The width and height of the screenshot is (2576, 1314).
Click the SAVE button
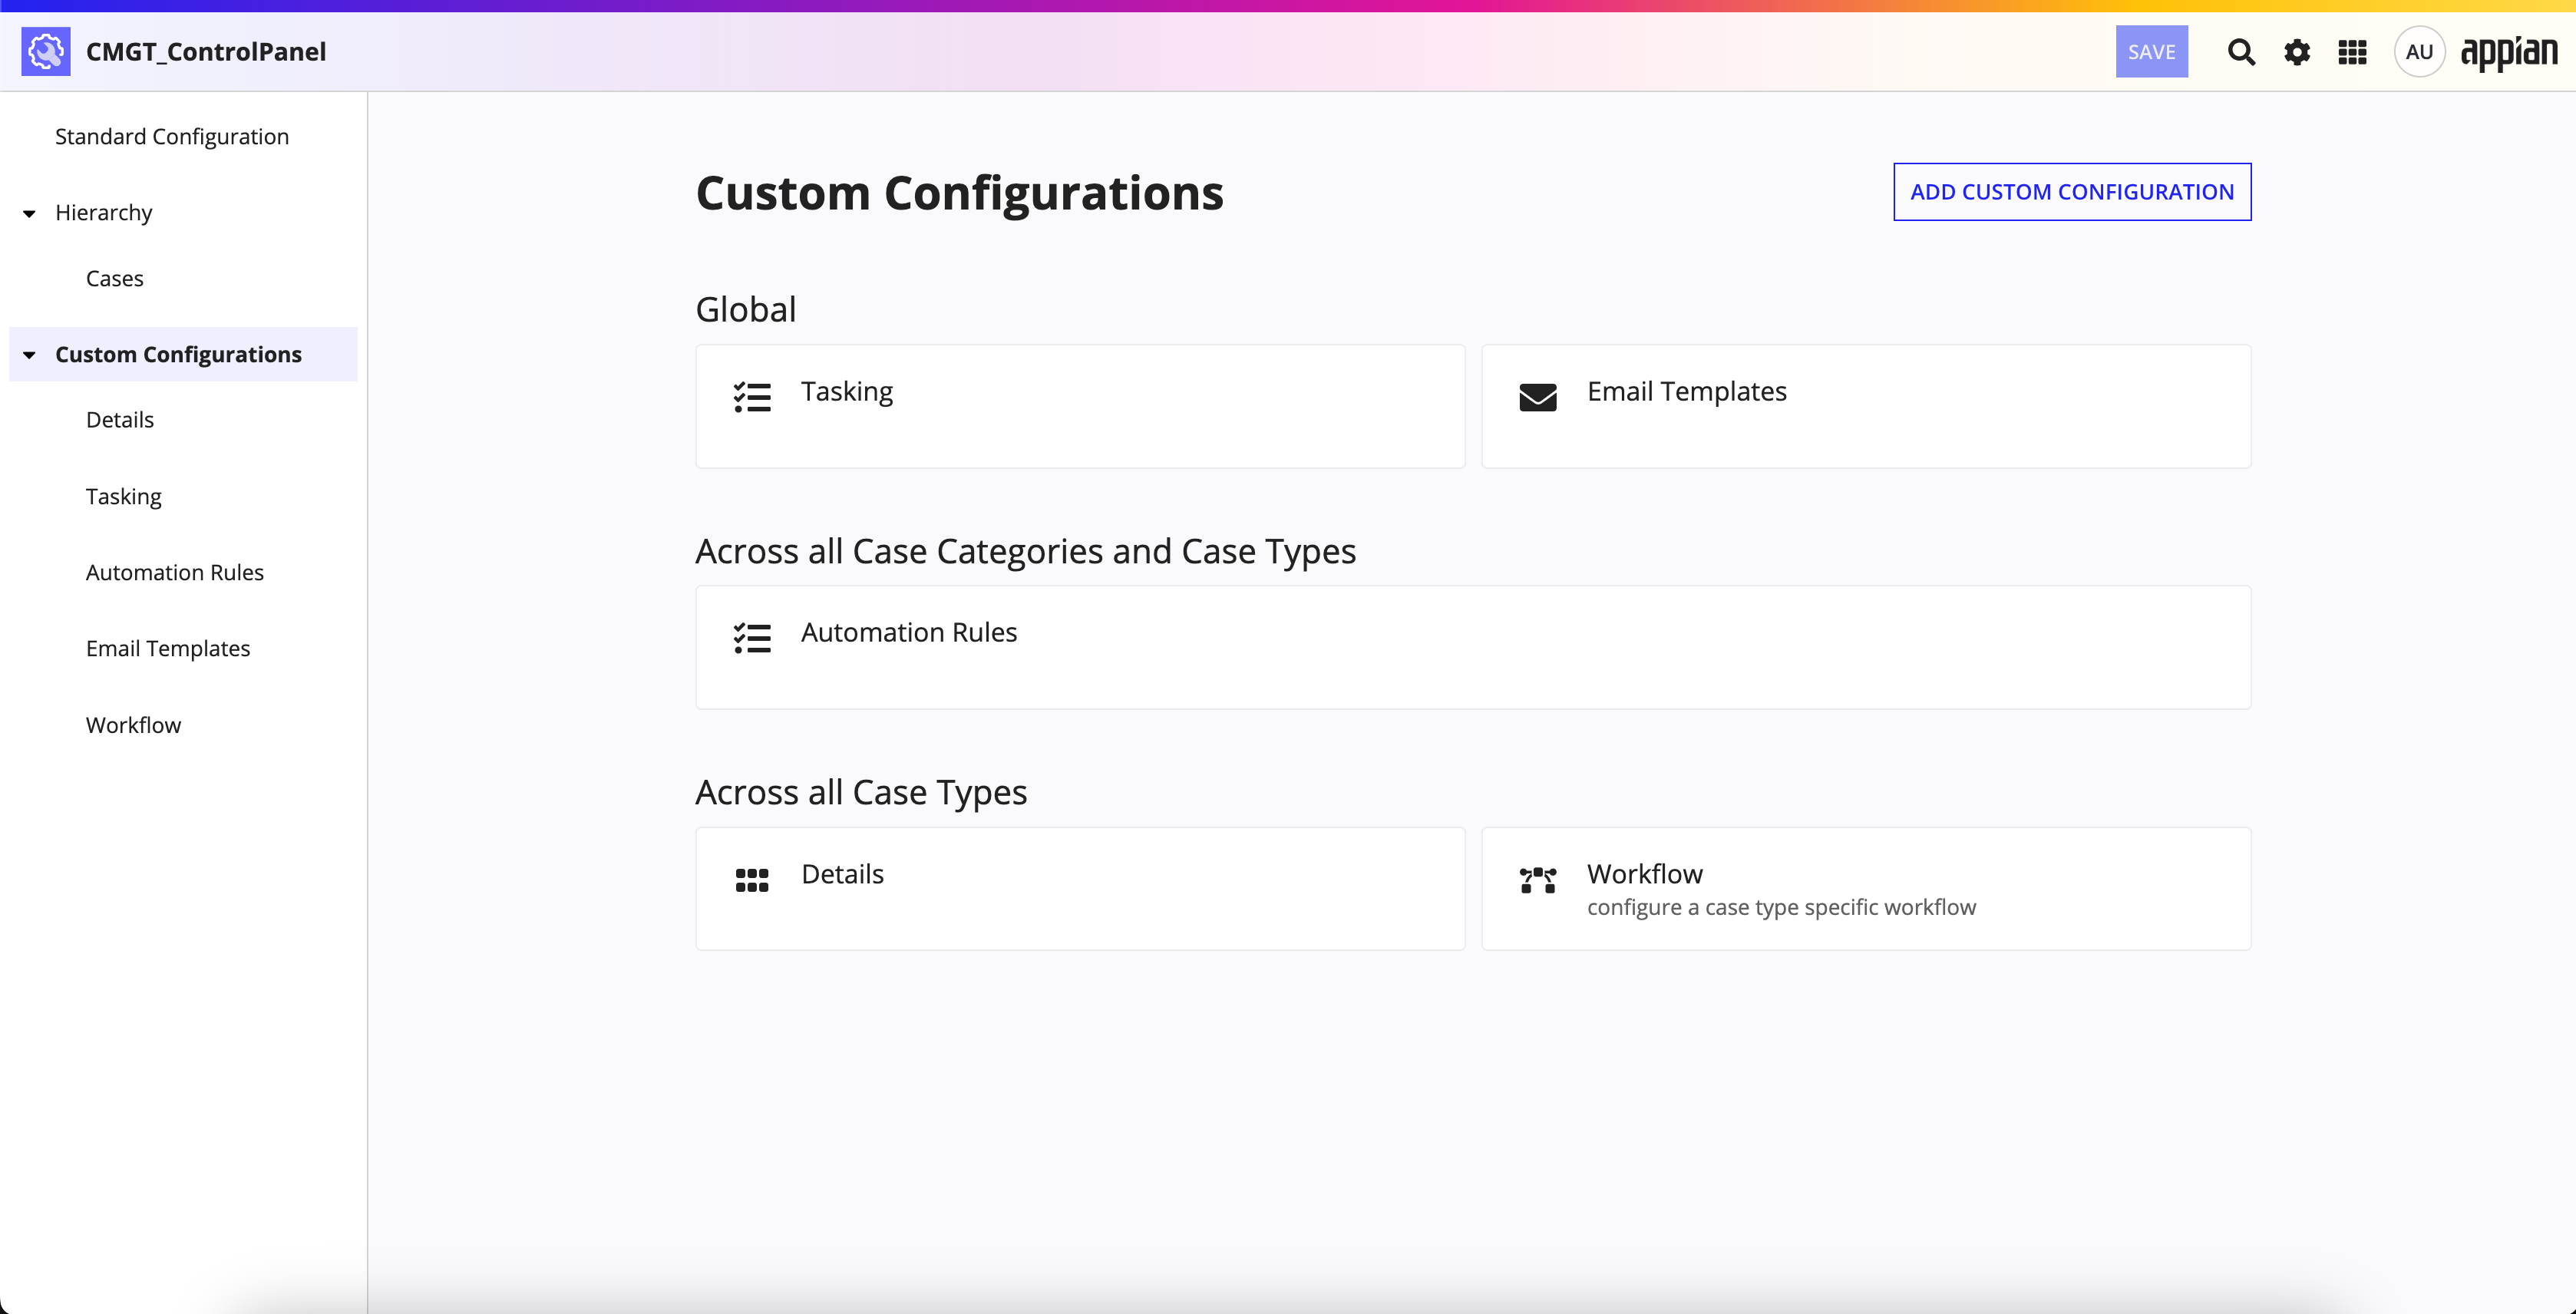(2152, 52)
